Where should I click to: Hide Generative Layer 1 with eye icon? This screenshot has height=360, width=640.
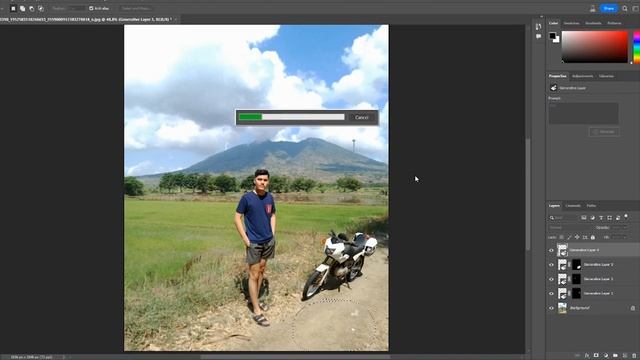coord(551,293)
